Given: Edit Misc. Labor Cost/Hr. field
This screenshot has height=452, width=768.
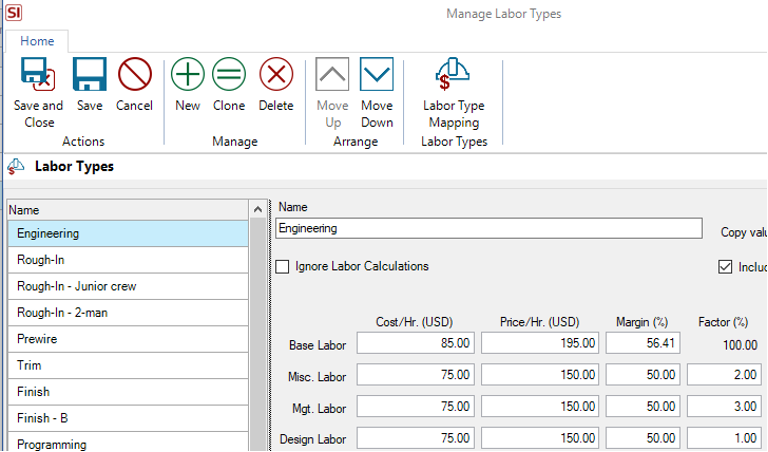Looking at the screenshot, I should (x=415, y=375).
